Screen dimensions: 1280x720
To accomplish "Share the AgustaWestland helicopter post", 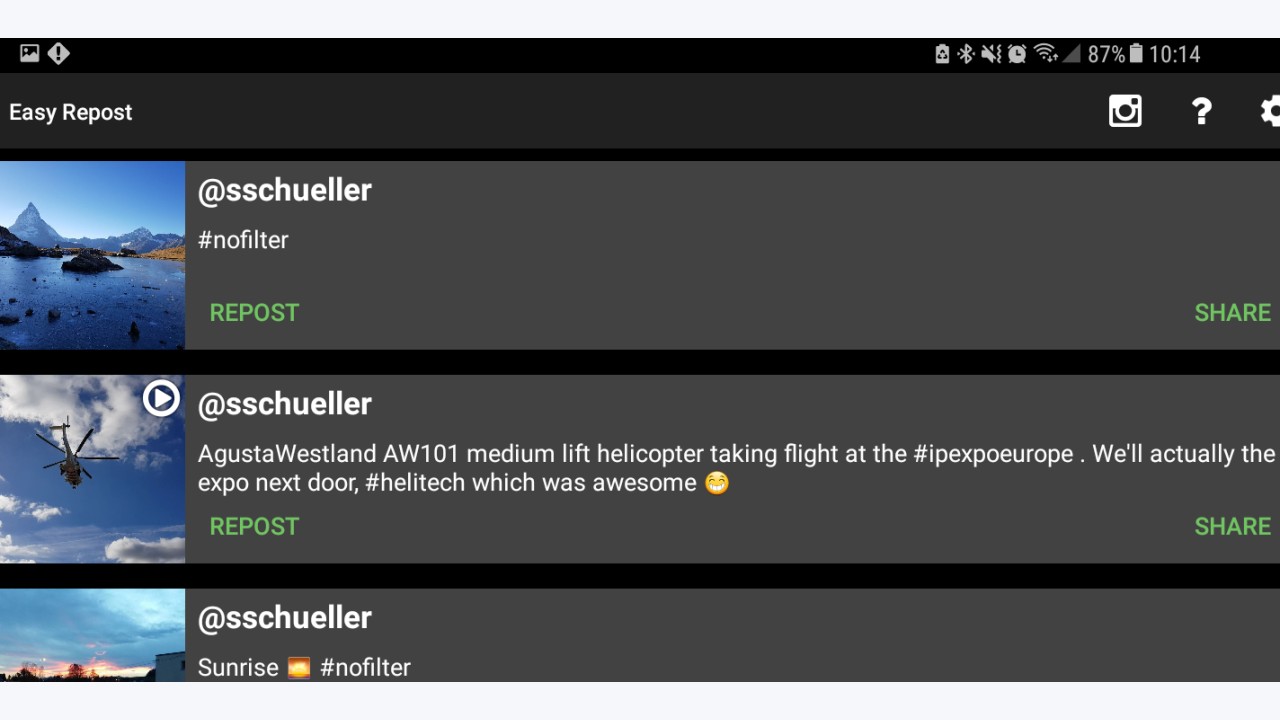I will click(x=1233, y=526).
